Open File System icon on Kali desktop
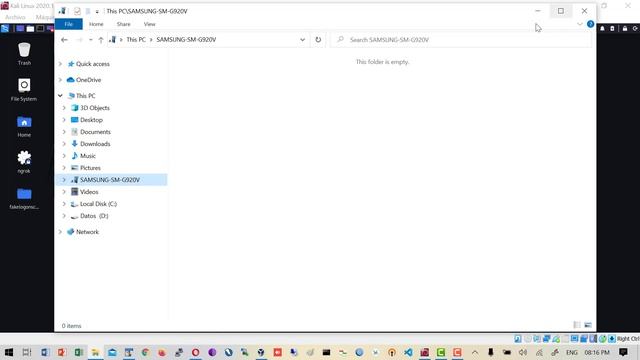This screenshot has height=360, width=640. (24, 90)
